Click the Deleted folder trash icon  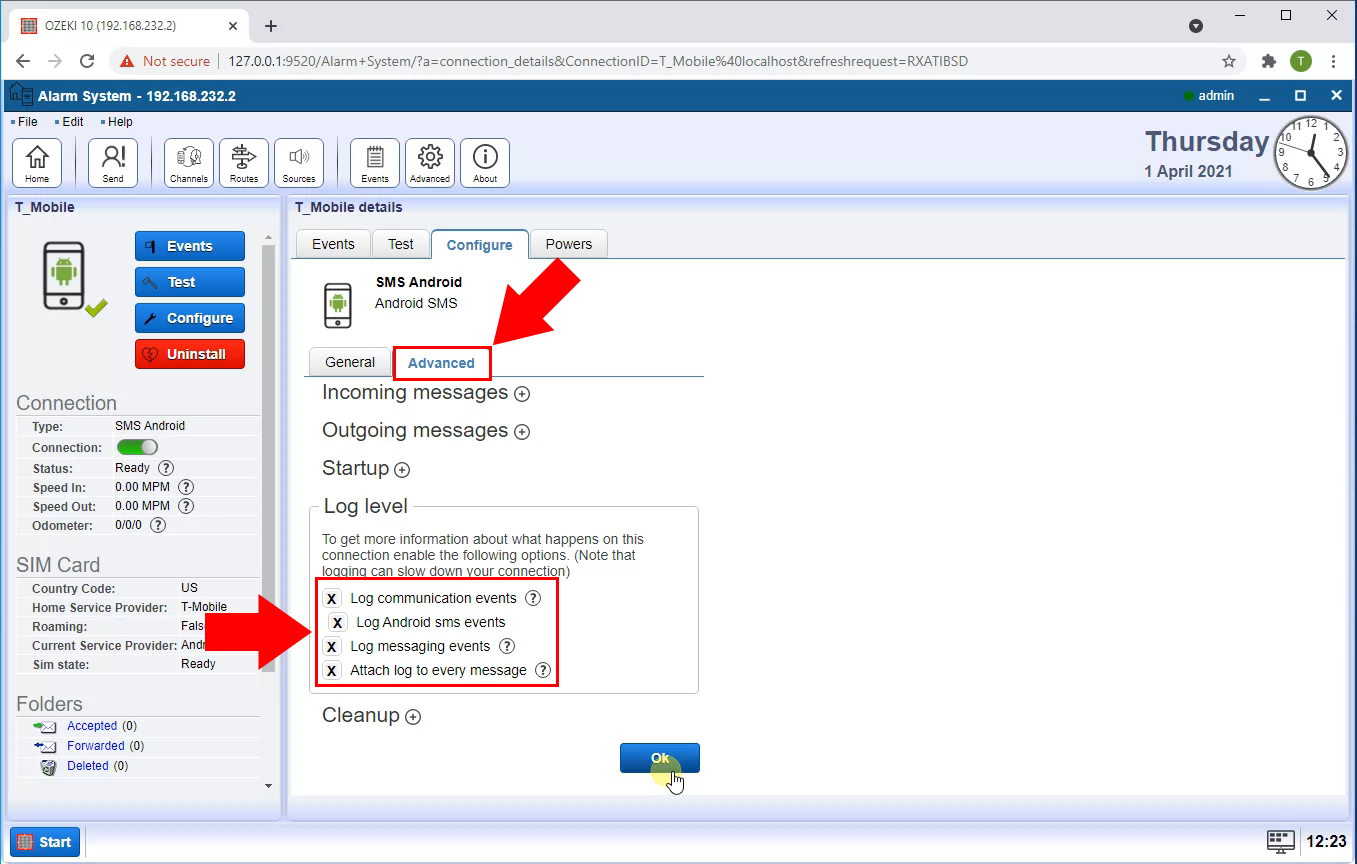[48, 767]
